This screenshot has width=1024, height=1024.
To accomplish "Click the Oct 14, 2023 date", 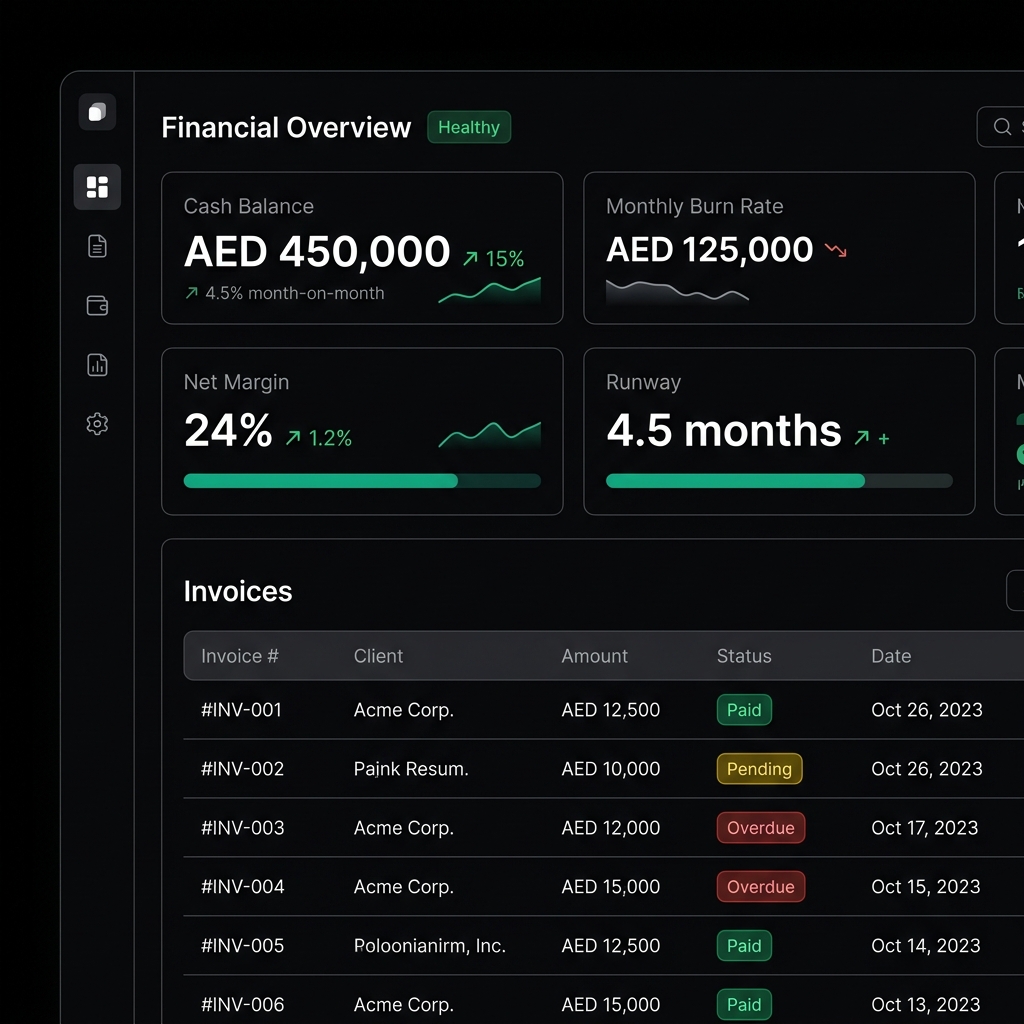I will (925, 946).
